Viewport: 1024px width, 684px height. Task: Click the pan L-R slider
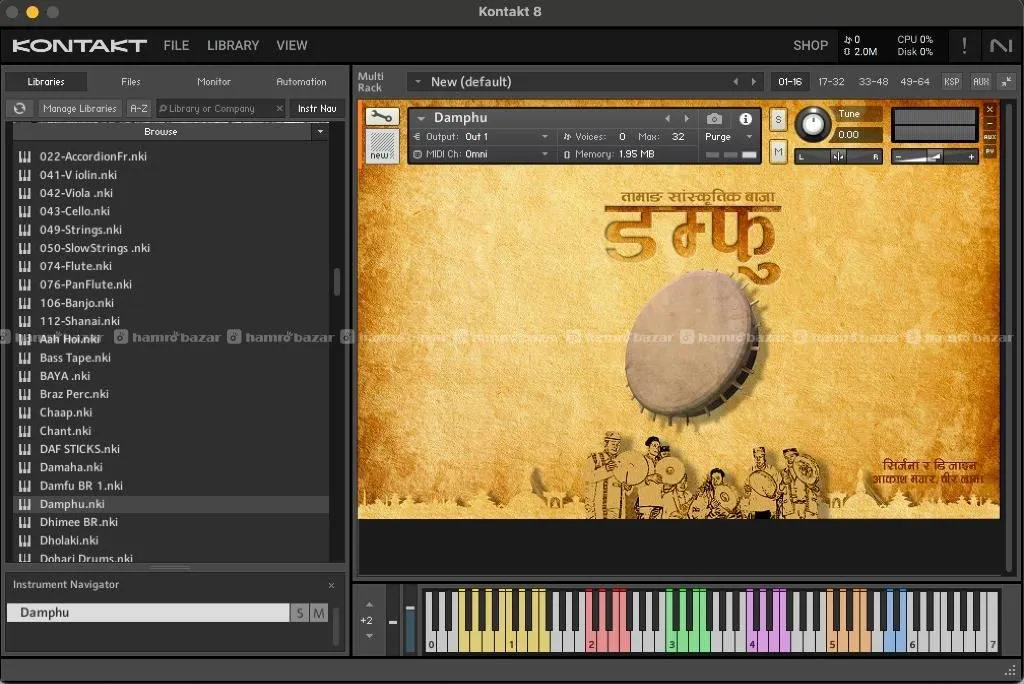tap(839, 157)
